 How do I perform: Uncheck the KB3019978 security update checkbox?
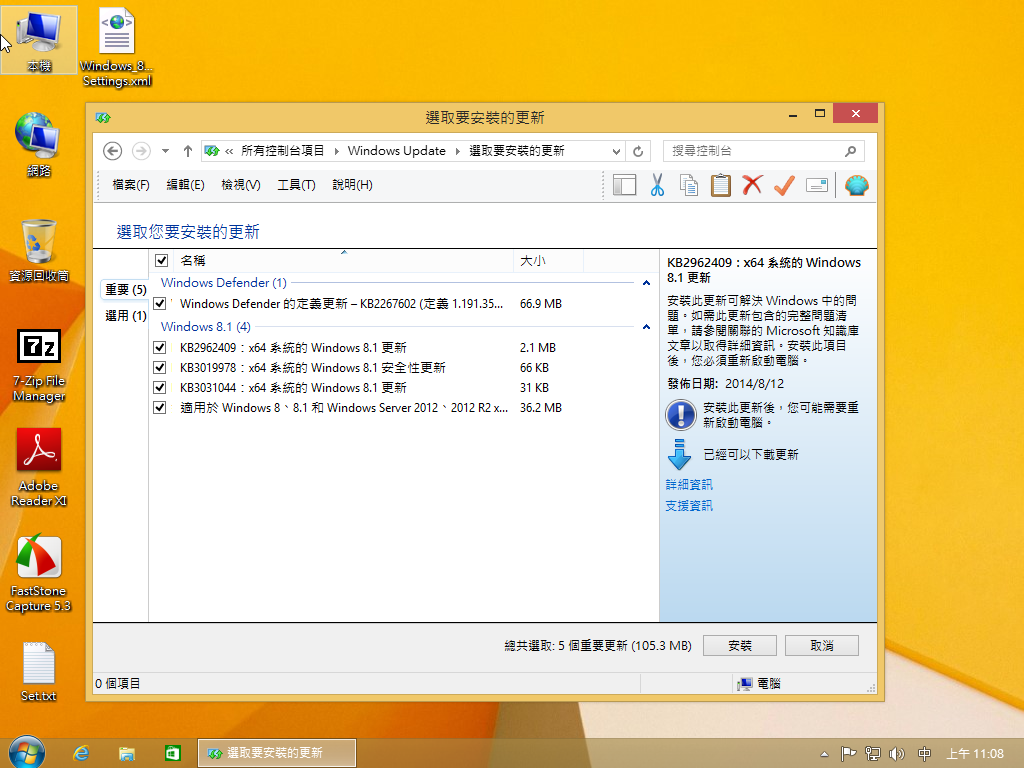(159, 368)
